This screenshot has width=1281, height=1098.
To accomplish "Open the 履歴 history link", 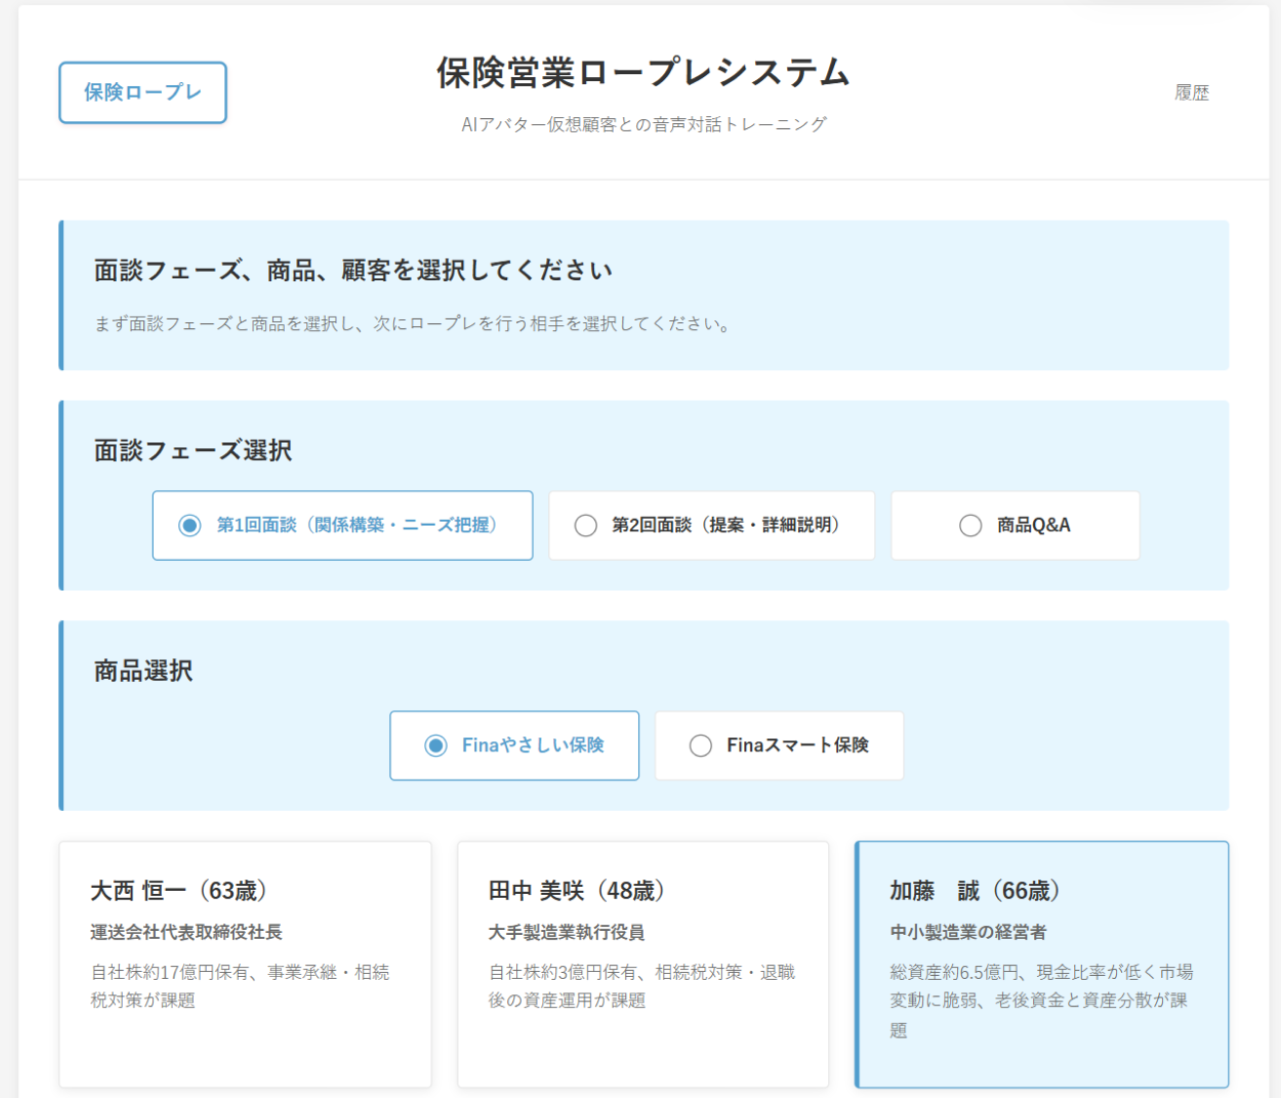I will coord(1191,93).
